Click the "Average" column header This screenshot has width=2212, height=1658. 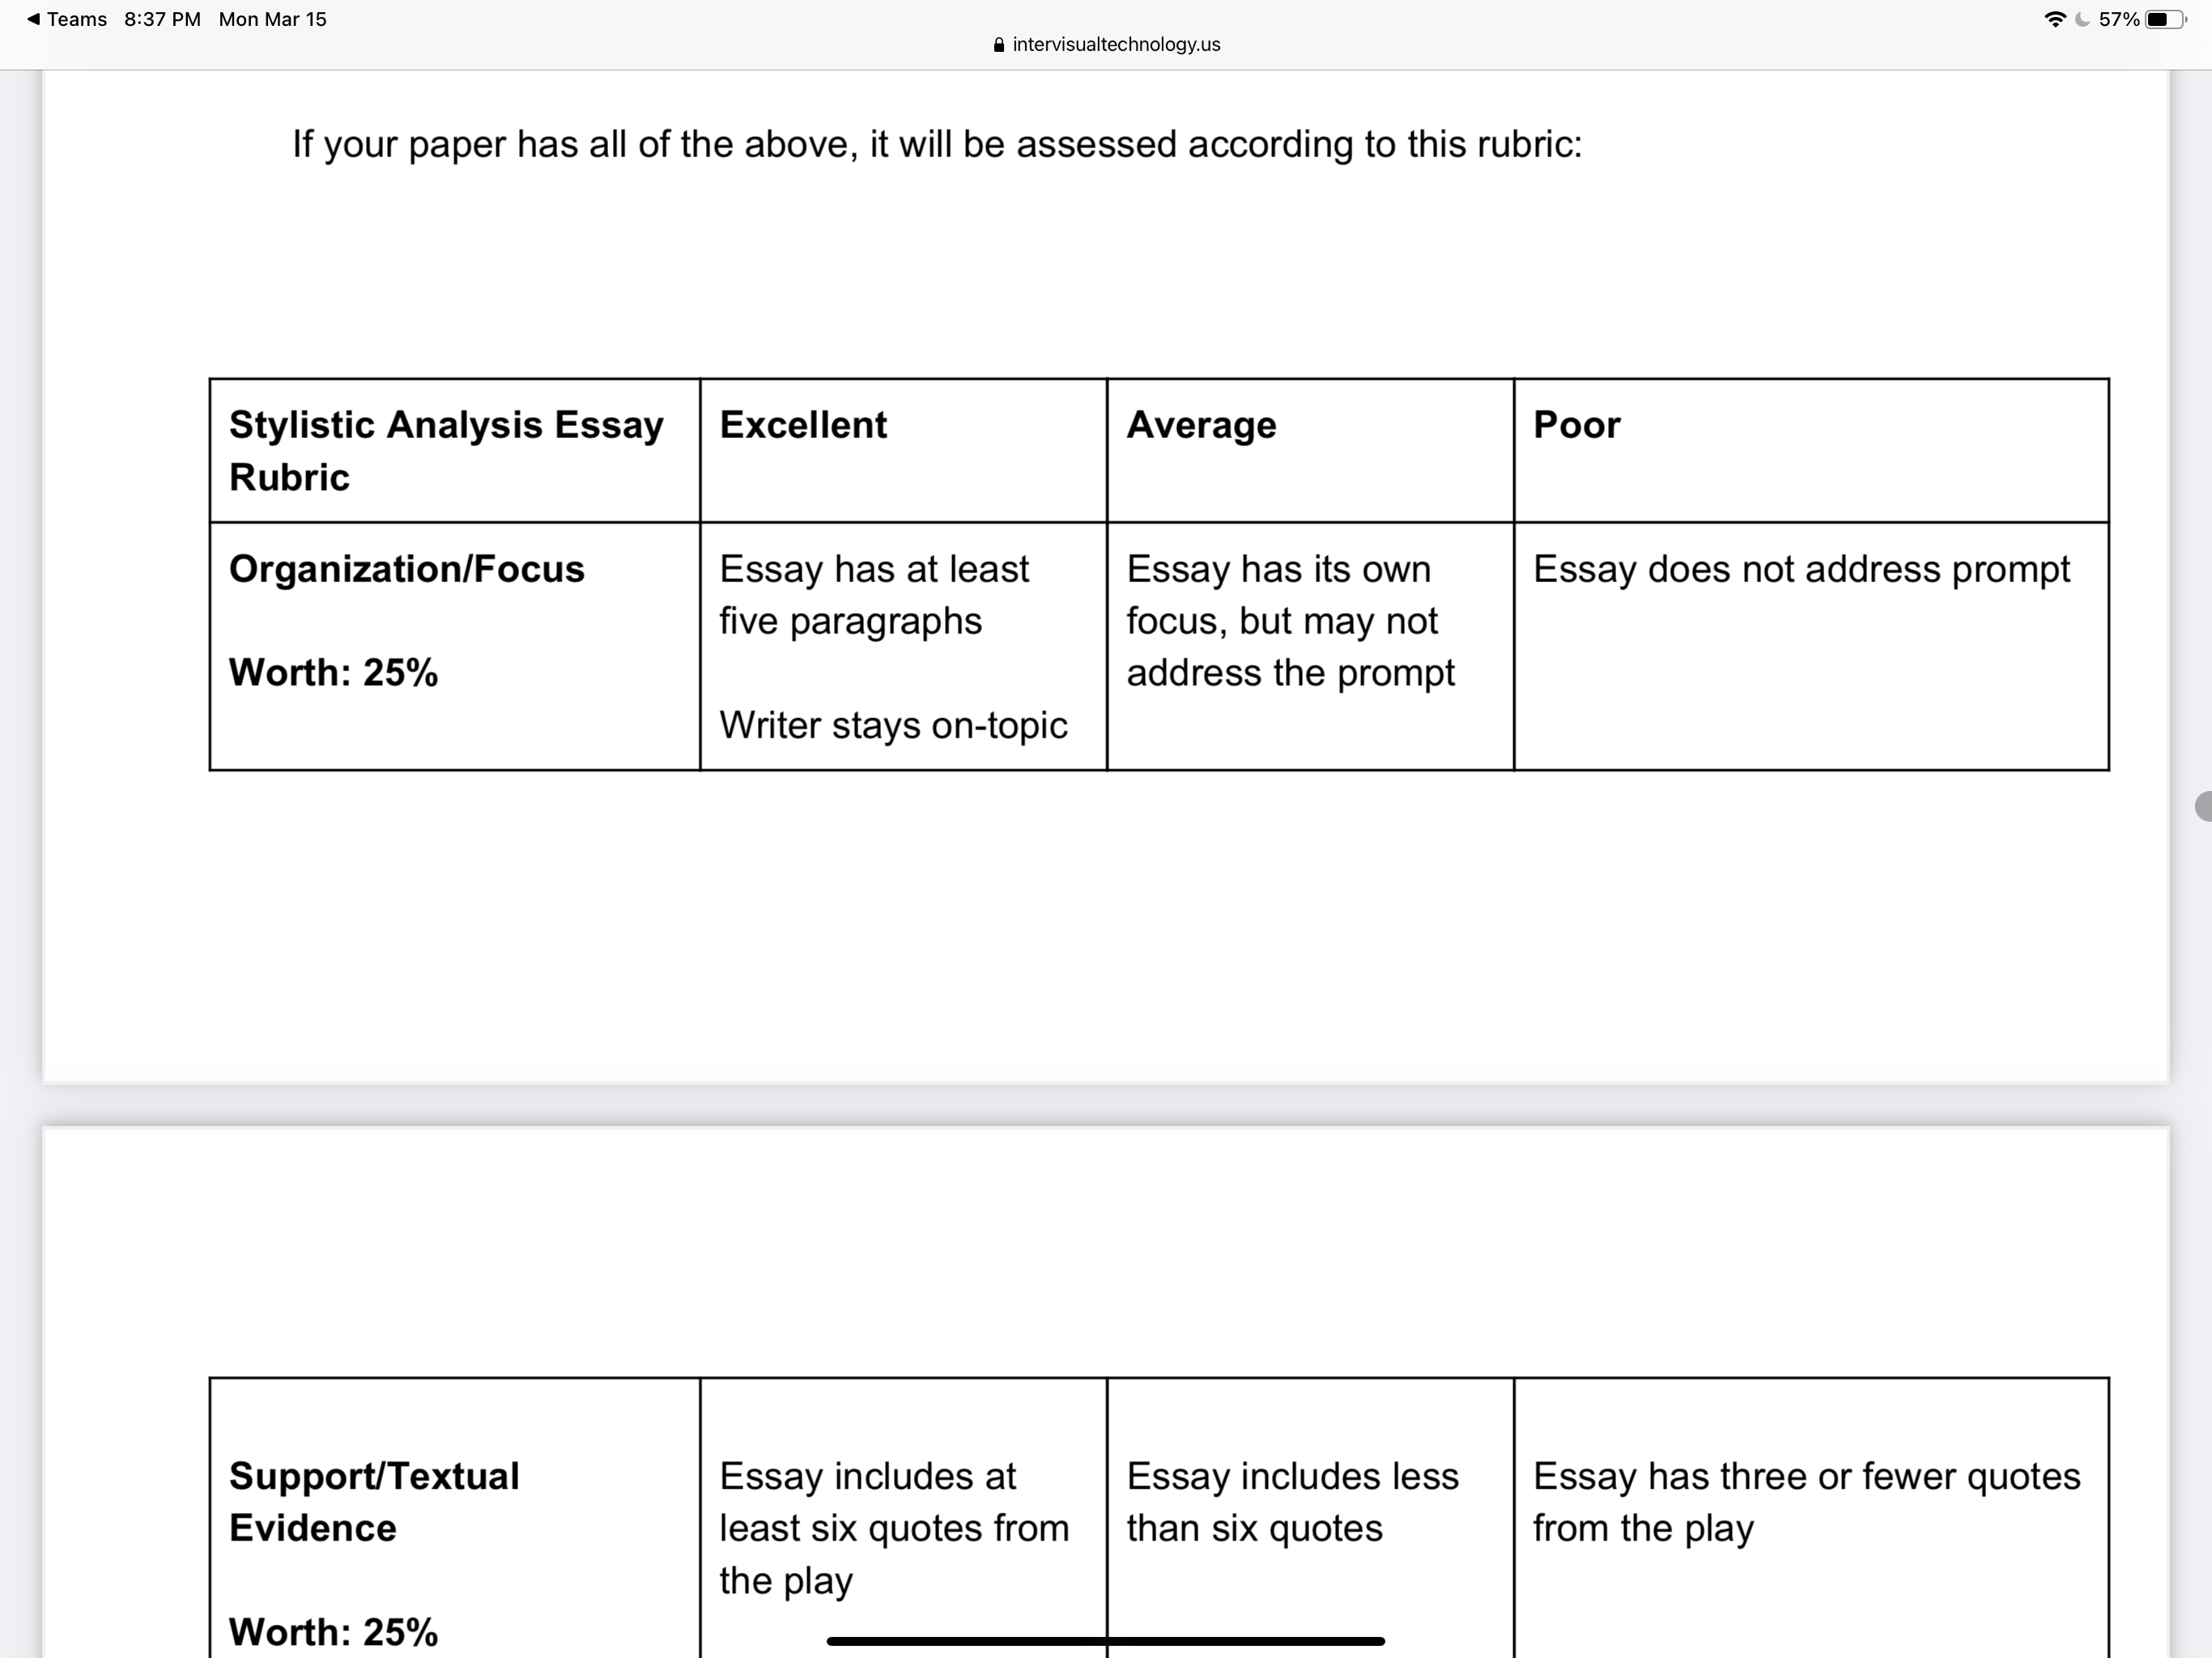[1201, 425]
